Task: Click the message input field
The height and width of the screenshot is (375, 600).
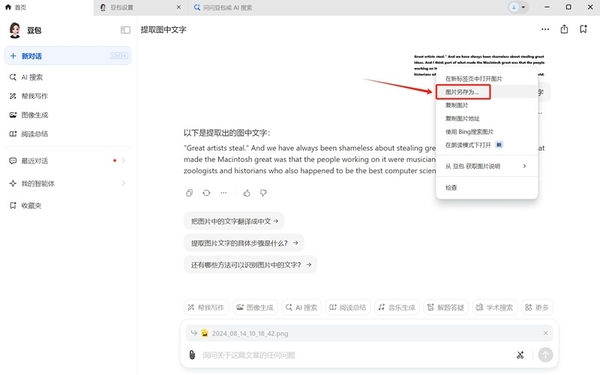Action: (356, 355)
